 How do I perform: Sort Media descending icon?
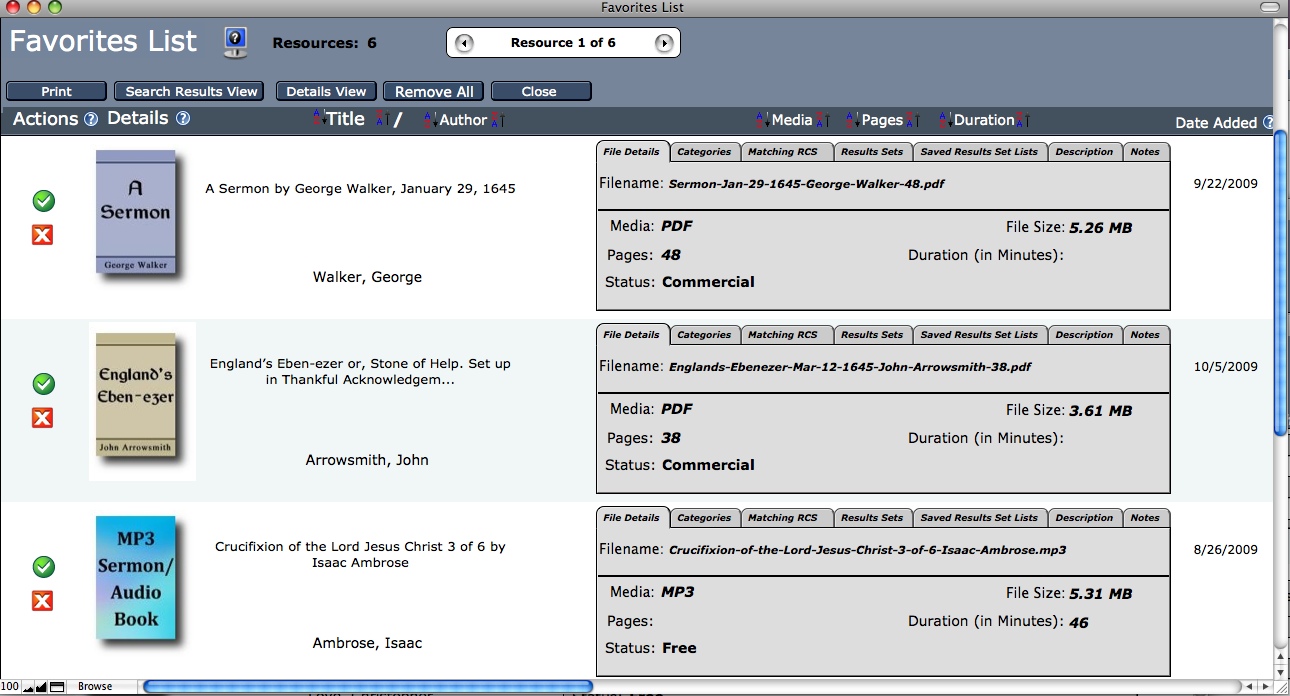tap(822, 120)
